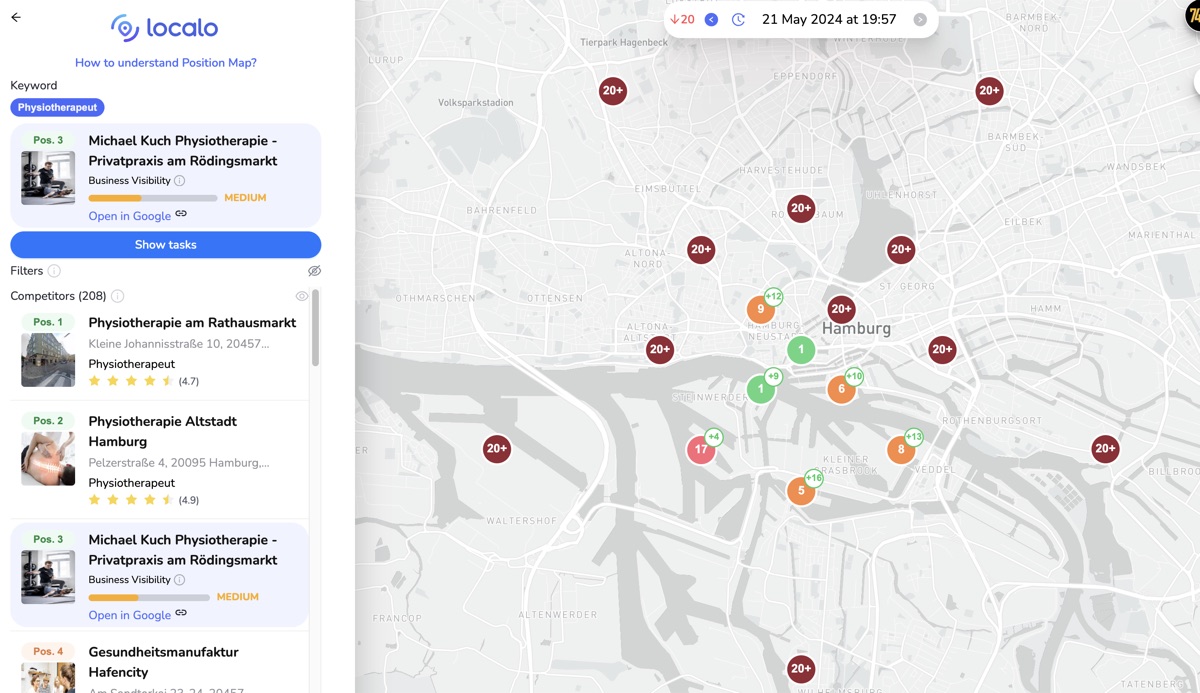This screenshot has height=693, width=1200.
Task: Click the Physiotherapie Altstadt Hamburg thumbnail photo
Action: (48, 459)
